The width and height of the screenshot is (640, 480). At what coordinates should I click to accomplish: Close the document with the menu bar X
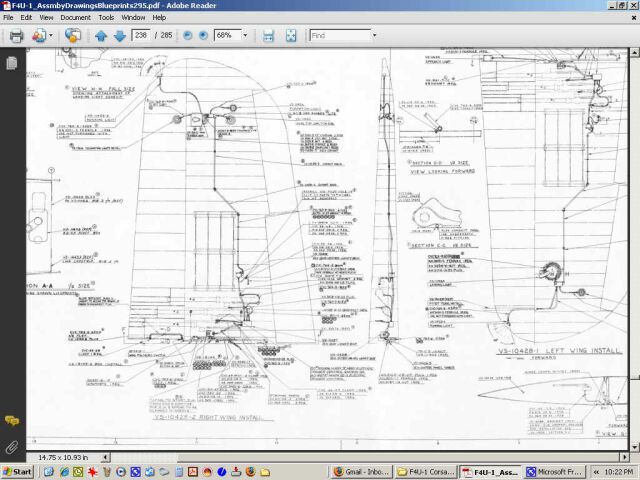(634, 18)
